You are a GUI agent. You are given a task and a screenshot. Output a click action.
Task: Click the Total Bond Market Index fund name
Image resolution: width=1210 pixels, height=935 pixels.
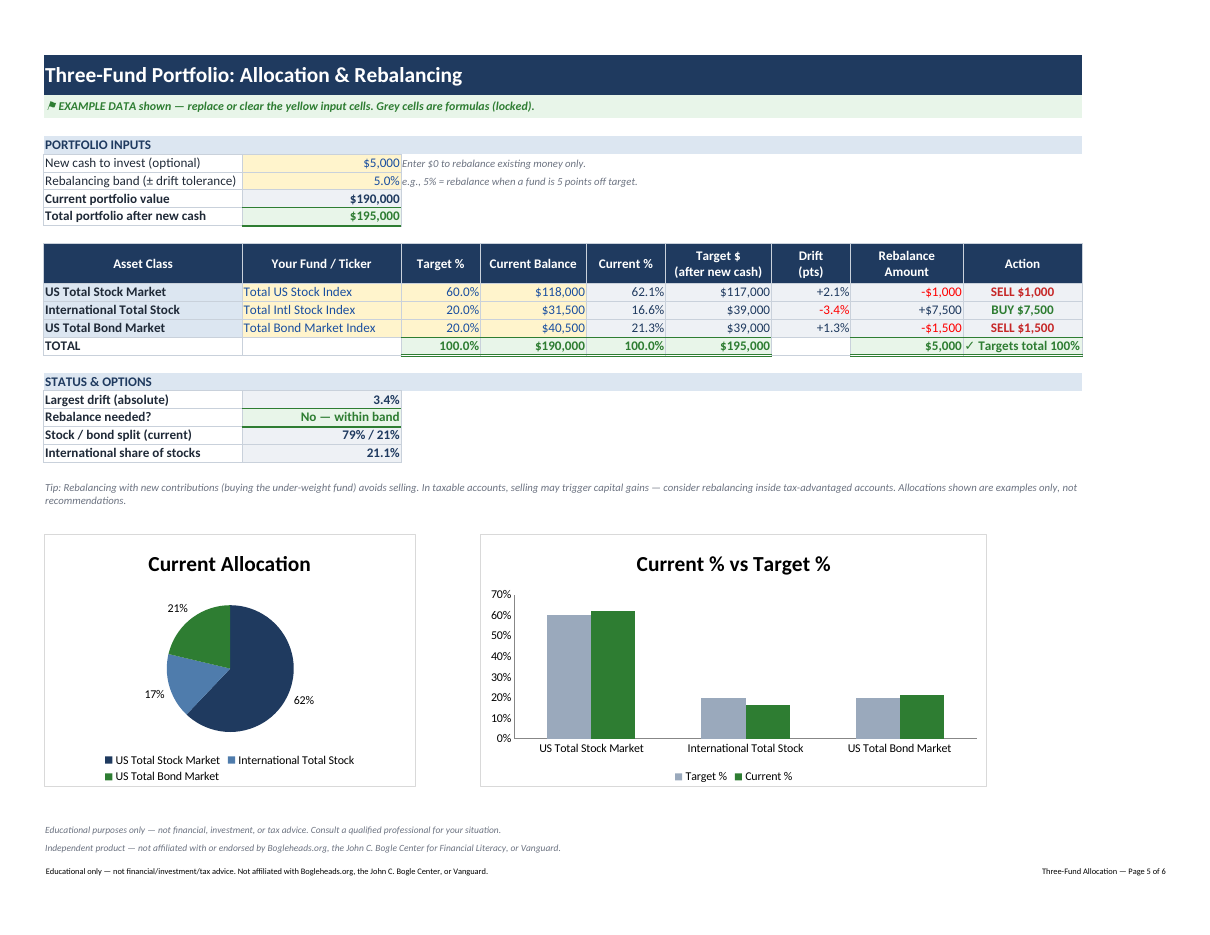322,328
